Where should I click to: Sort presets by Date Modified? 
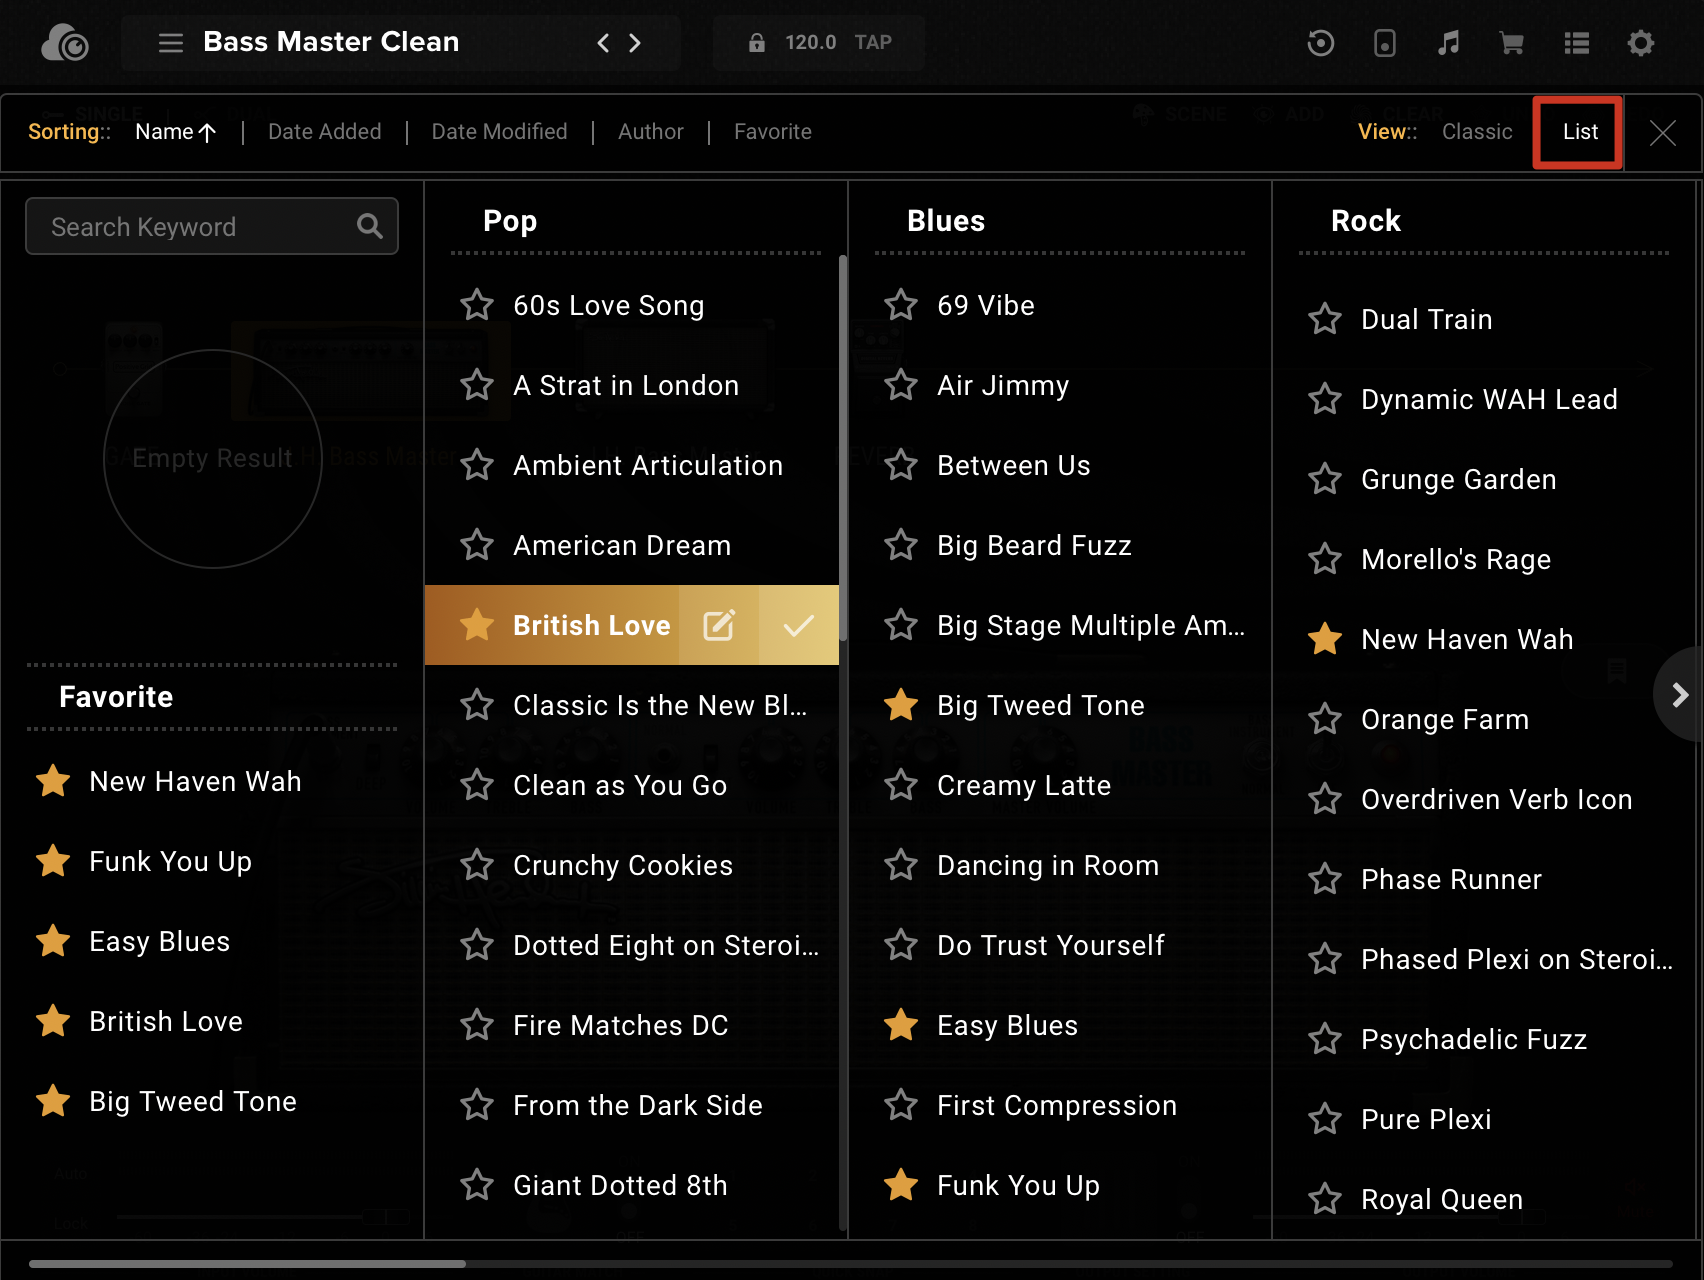(499, 132)
